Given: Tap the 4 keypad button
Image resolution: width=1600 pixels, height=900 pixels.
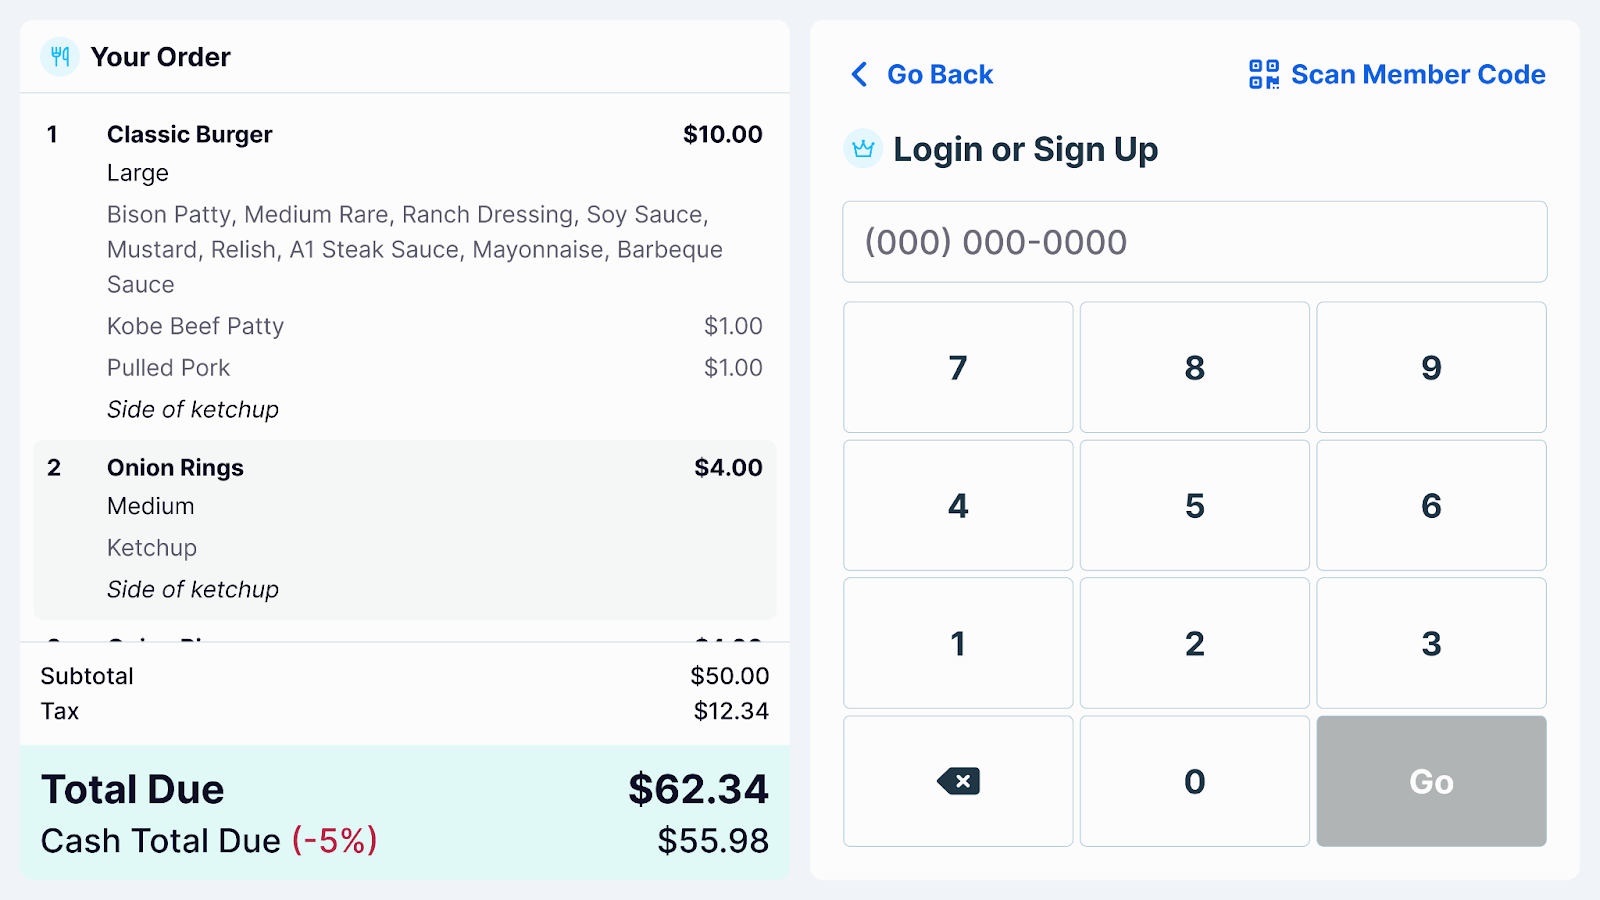Looking at the screenshot, I should pos(958,506).
